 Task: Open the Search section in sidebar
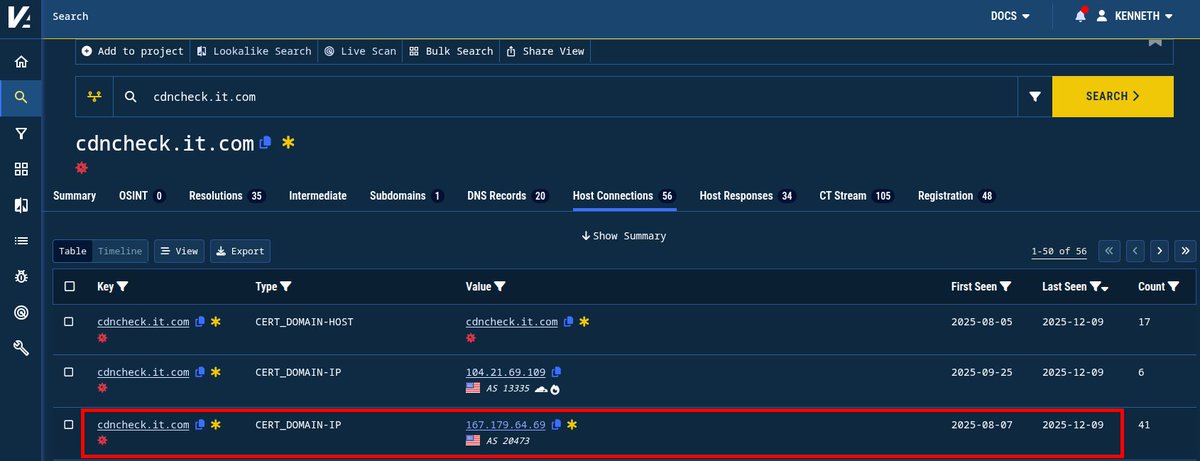coord(21,98)
